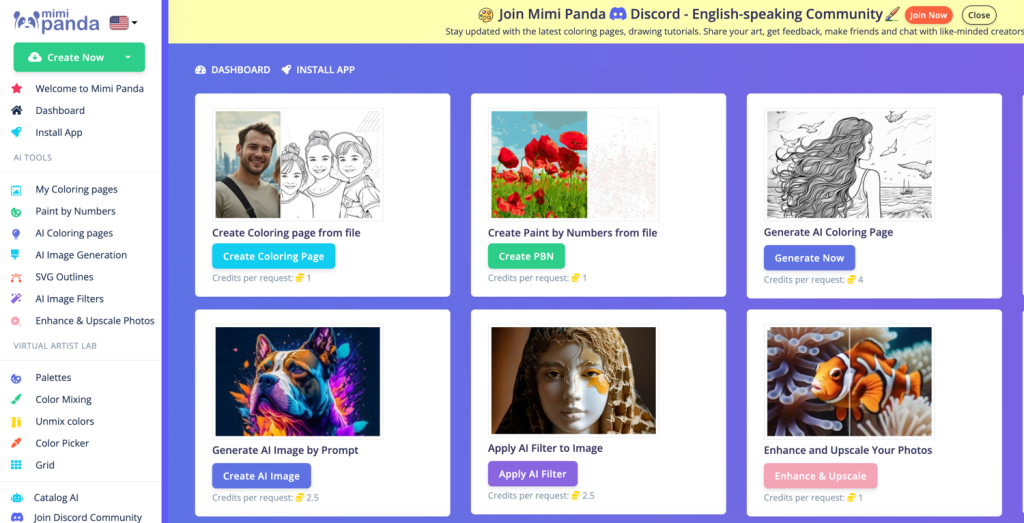Open Catalog AI in the sidebar
This screenshot has width=1024, height=523.
(x=56, y=498)
